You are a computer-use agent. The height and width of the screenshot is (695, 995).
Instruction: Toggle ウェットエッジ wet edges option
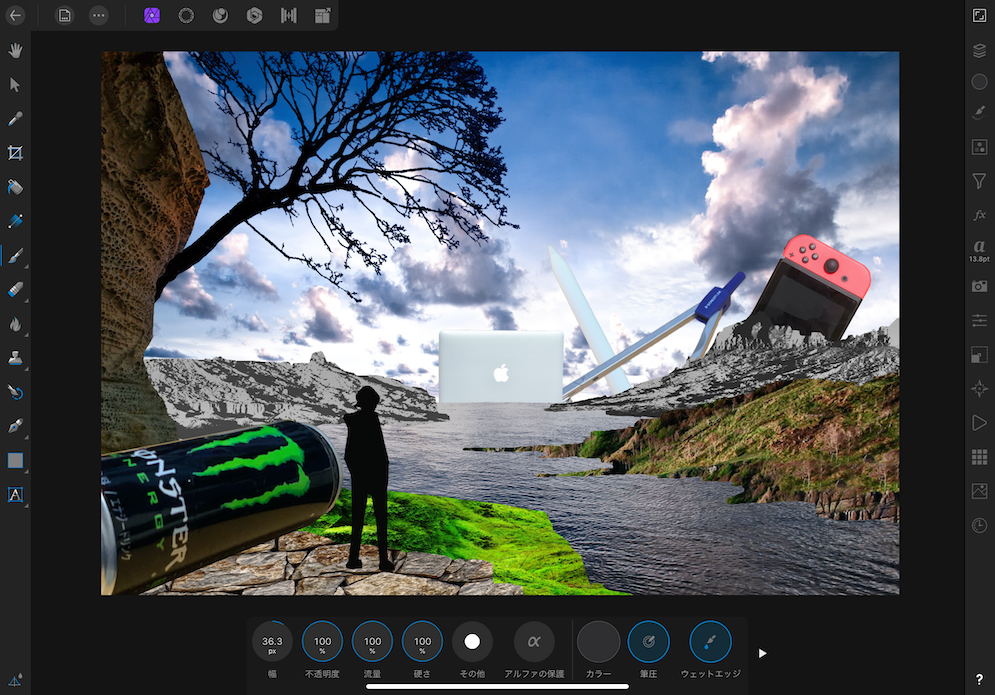click(x=710, y=642)
